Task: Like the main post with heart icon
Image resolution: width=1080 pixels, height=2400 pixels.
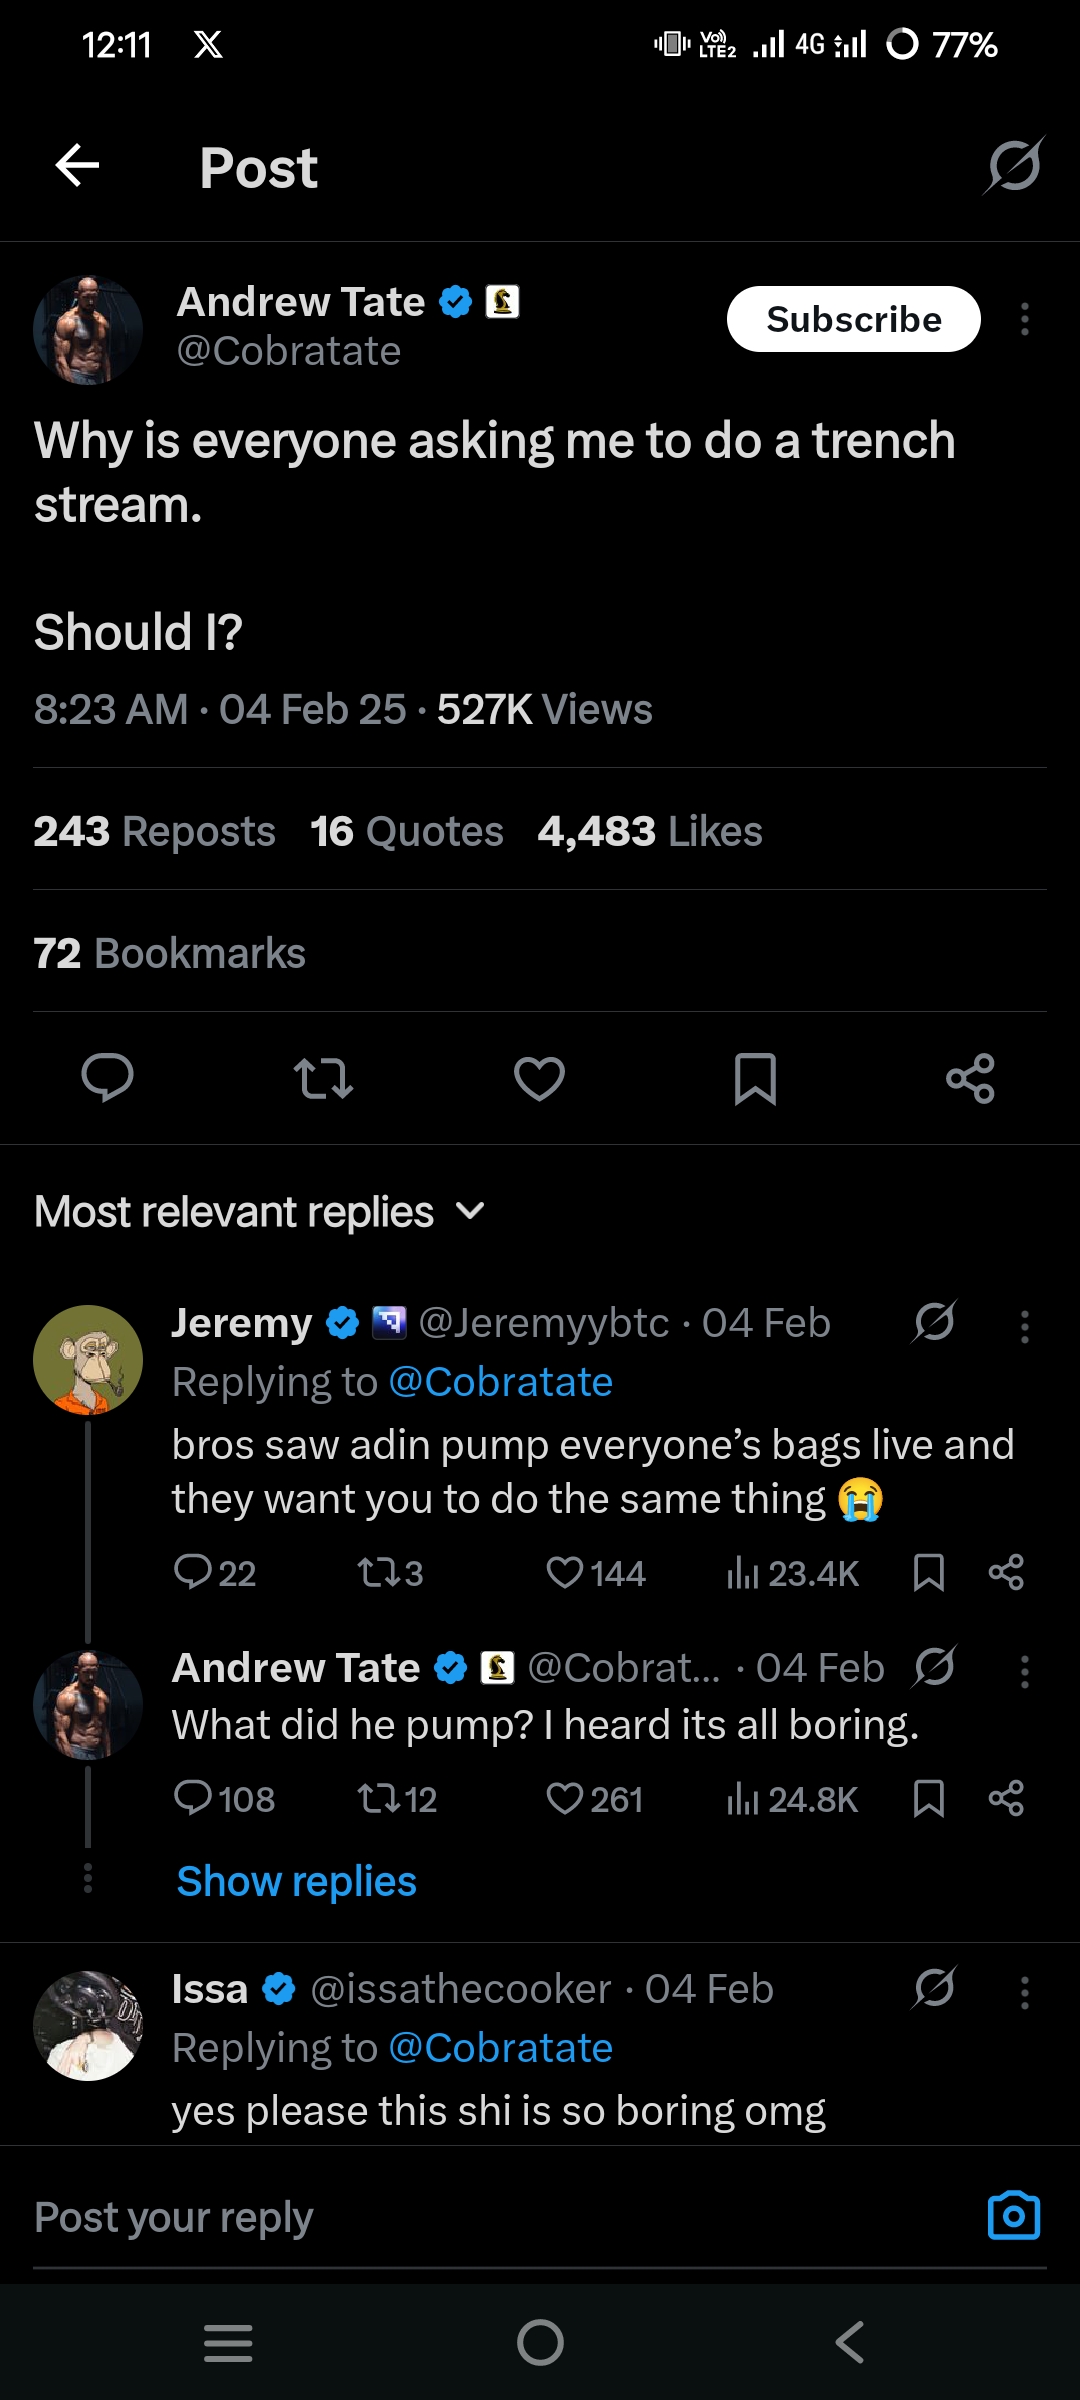Action: coord(539,1078)
